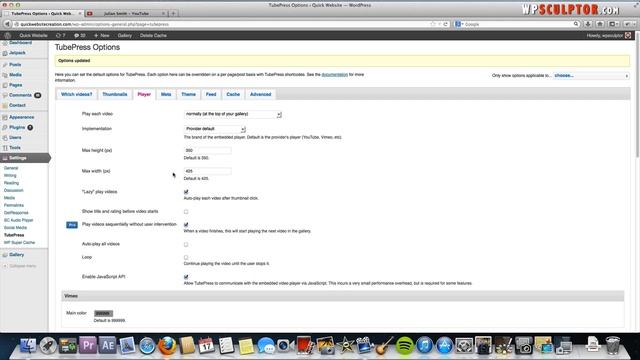Screen dimensions: 640x360
Task: Click the search magnifier in Google box
Action: (576, 24)
